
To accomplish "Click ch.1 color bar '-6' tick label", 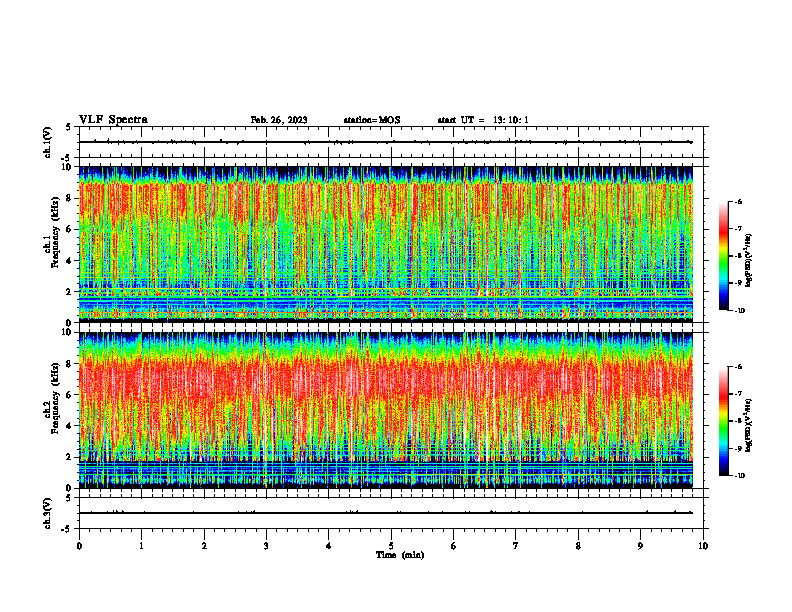I will 738,202.
